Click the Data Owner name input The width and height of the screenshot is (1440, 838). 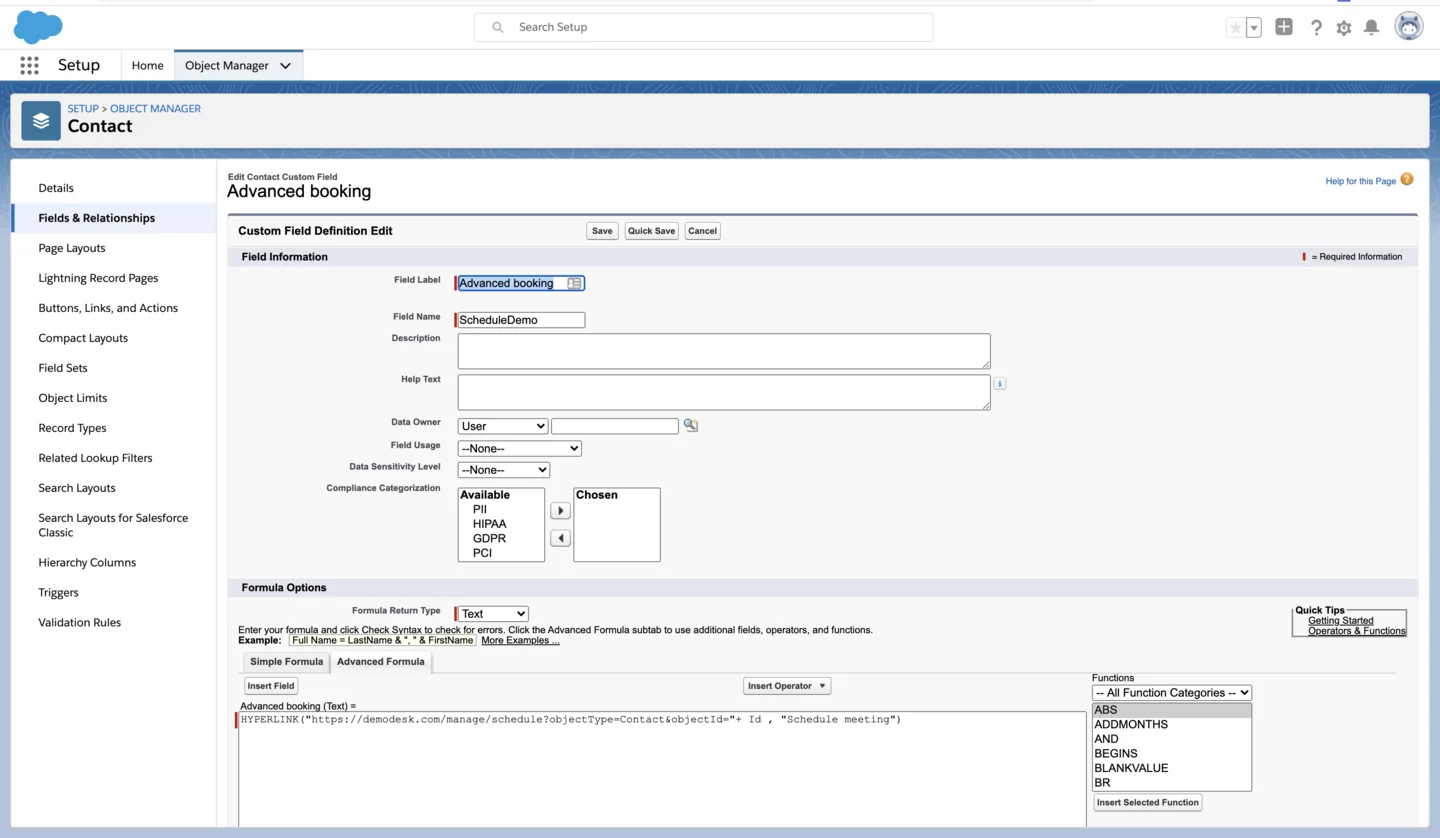[615, 426]
